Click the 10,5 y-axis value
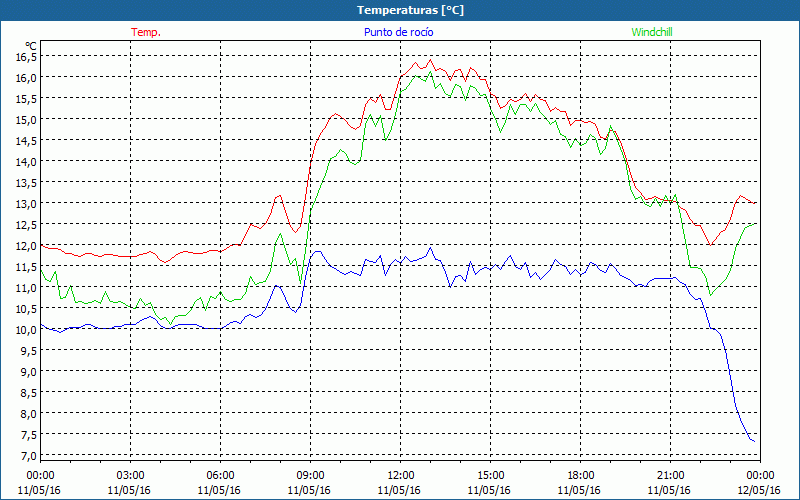This screenshot has height=500, width=800. tap(27, 309)
